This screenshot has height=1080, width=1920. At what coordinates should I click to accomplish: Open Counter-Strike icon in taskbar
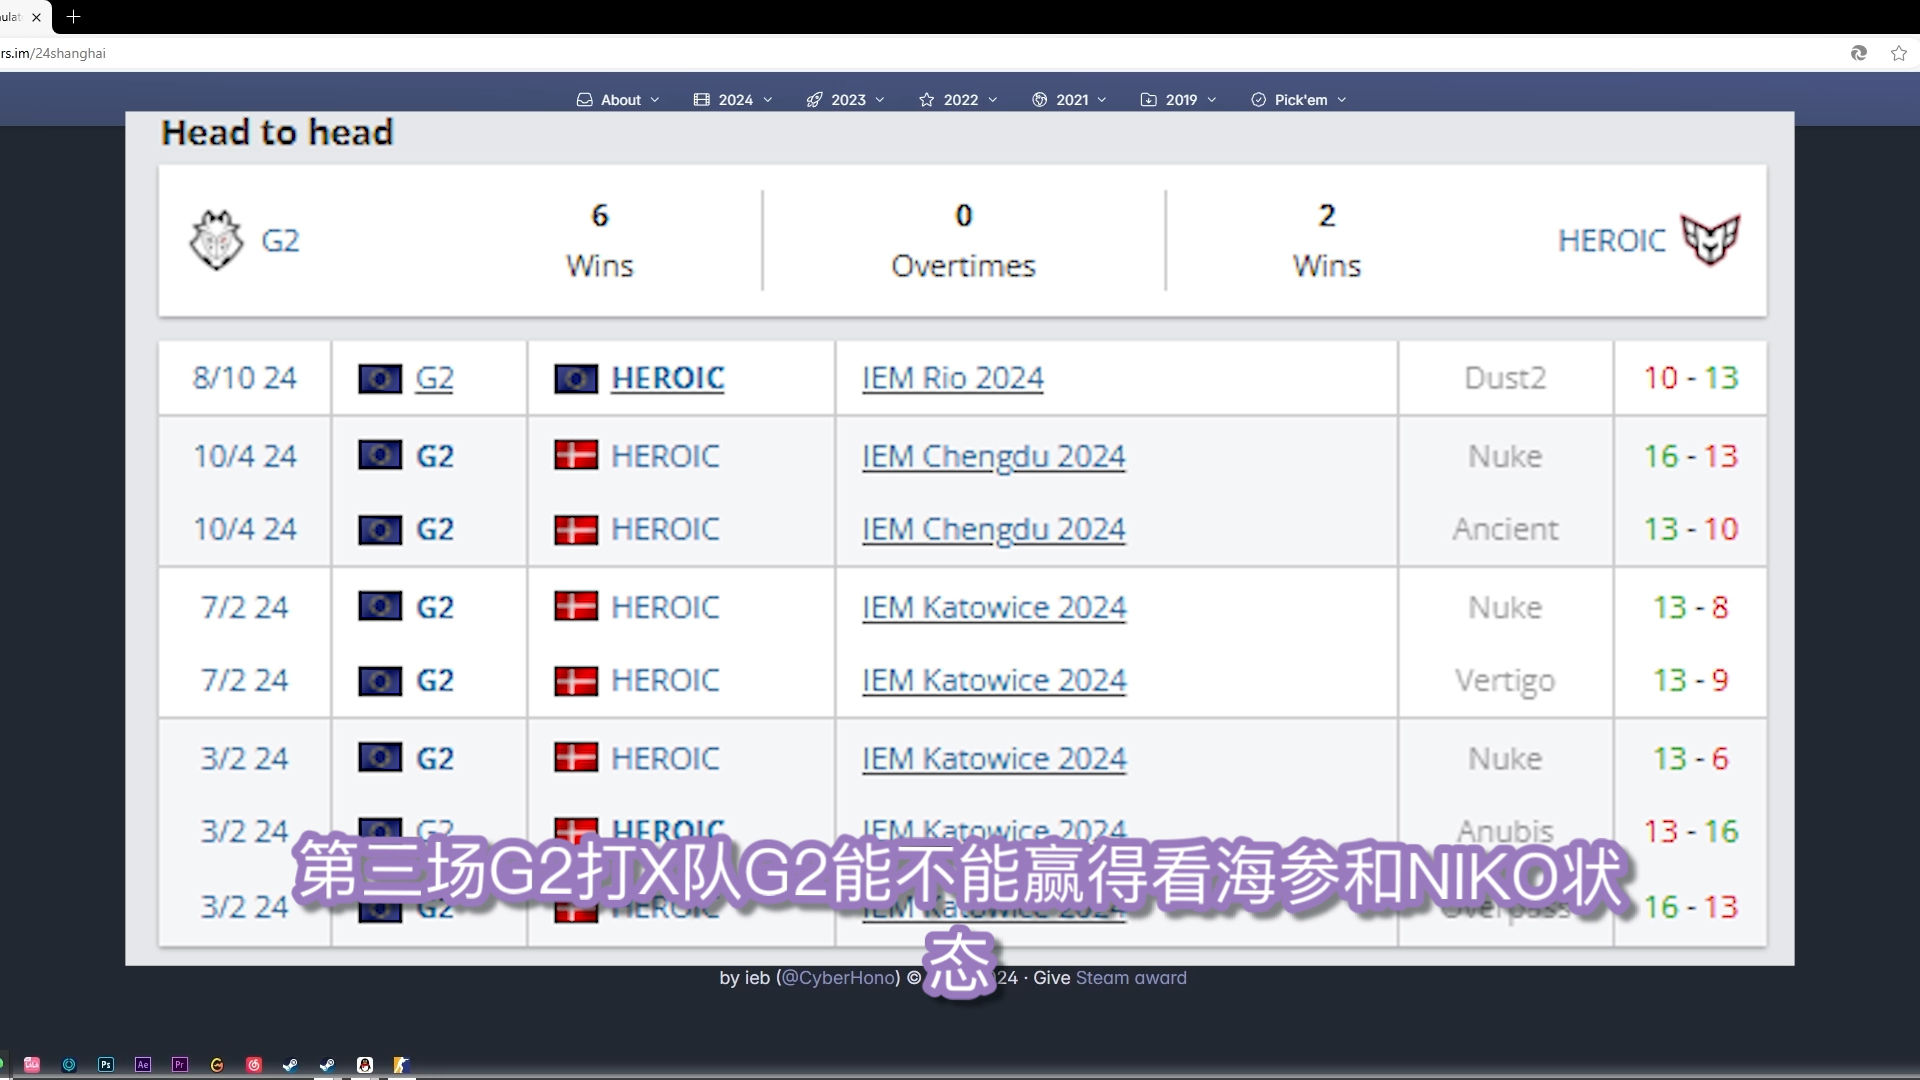(x=401, y=1065)
